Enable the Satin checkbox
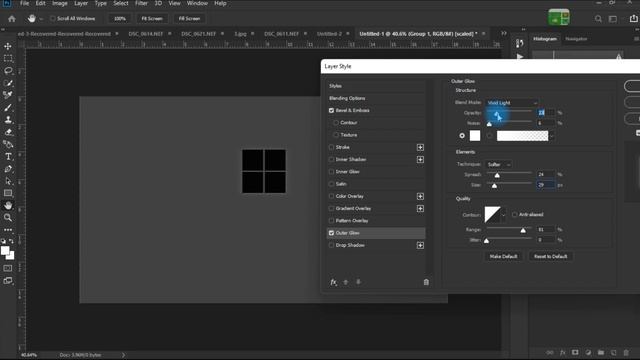Viewport: 640px width, 360px height. coord(331,184)
